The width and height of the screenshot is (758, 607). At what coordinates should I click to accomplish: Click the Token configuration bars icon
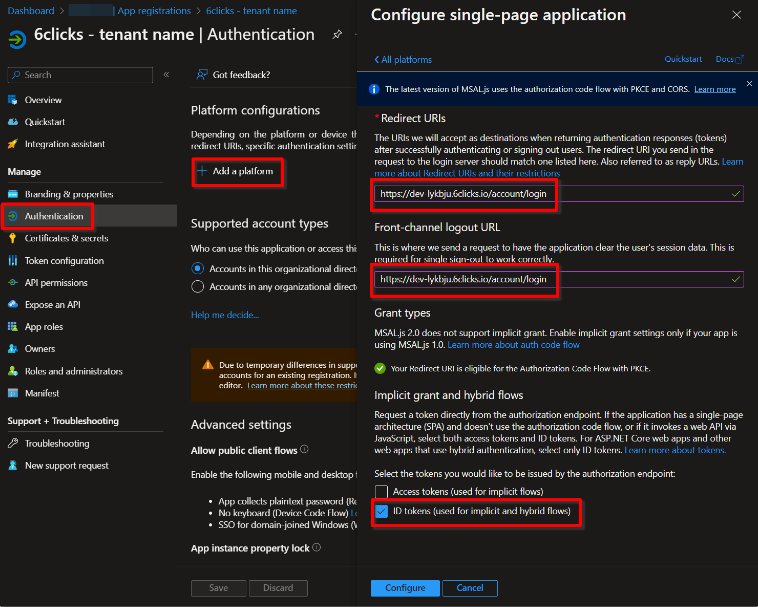coord(13,260)
